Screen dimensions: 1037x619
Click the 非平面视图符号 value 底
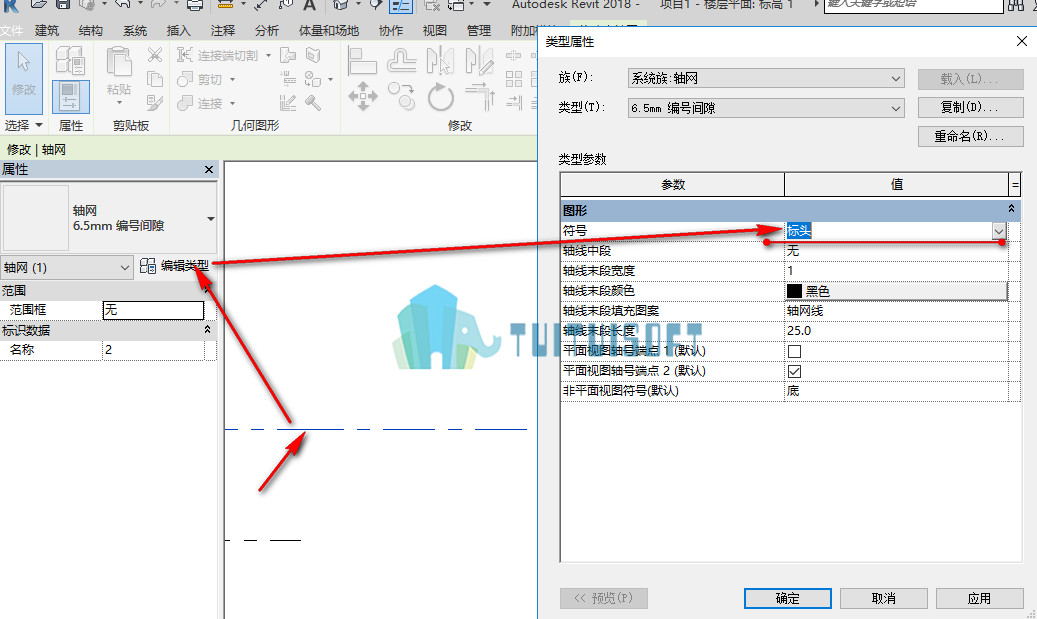click(896, 391)
